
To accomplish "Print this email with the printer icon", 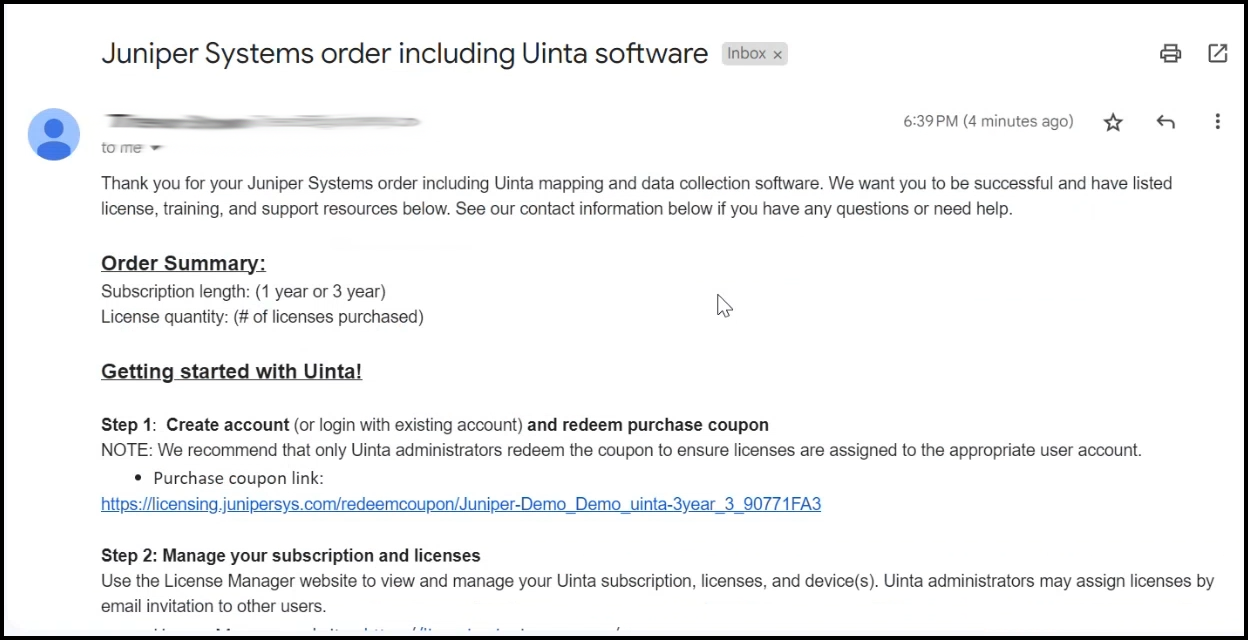I will point(1170,54).
